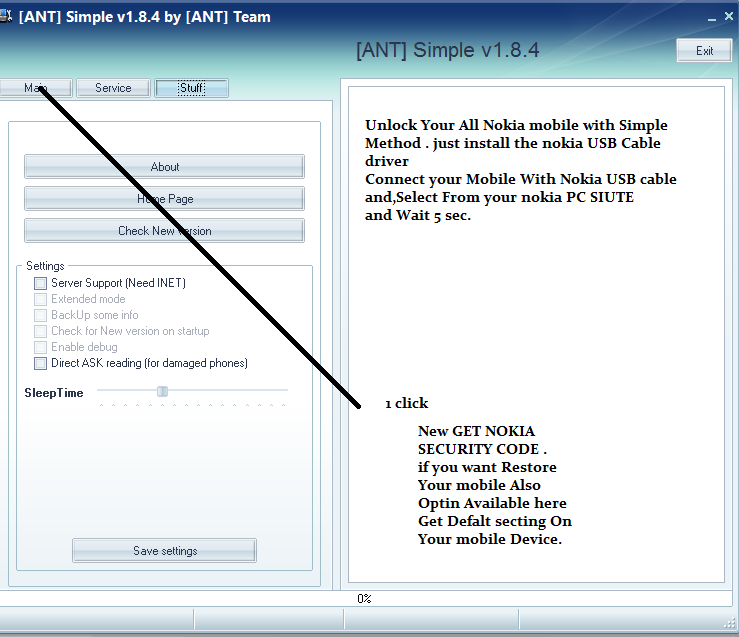Click the About button
Image resolution: width=739 pixels, height=637 pixels.
(x=164, y=167)
